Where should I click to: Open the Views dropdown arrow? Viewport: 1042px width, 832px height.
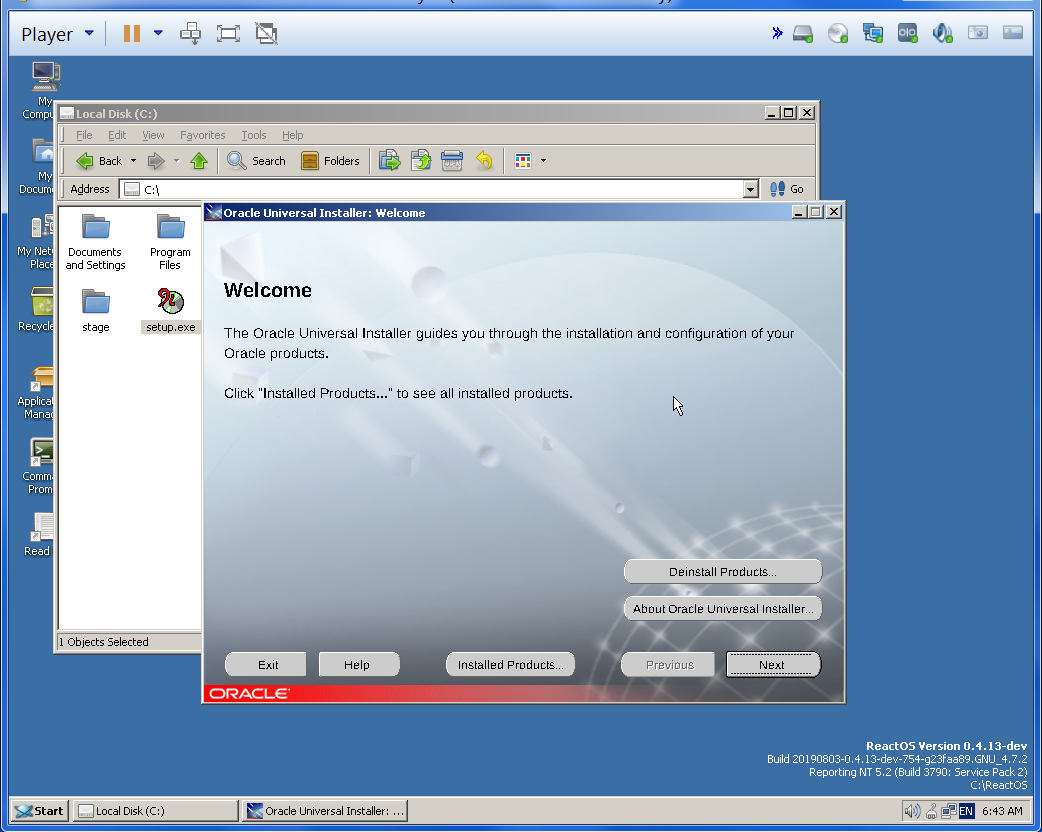coord(543,161)
